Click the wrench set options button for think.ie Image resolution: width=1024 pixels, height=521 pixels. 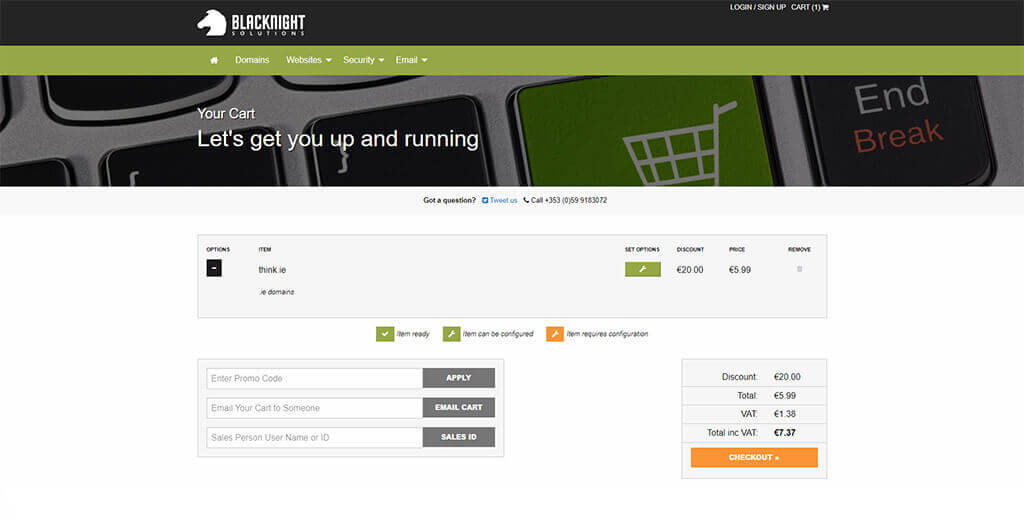pos(642,269)
